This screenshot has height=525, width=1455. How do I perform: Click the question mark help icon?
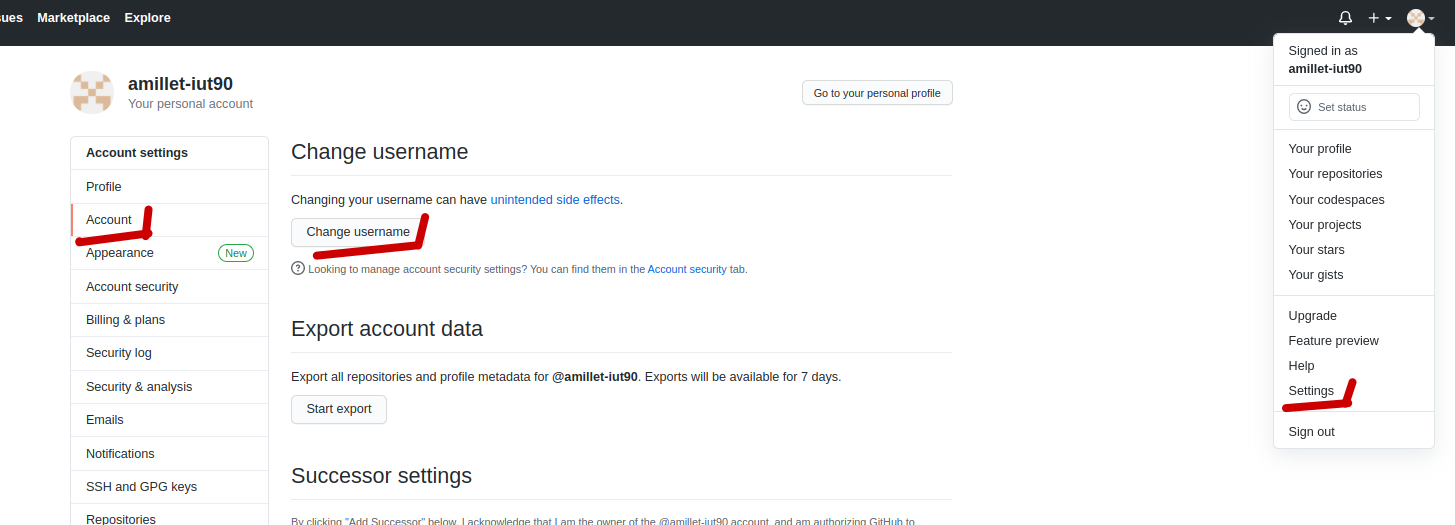click(x=297, y=268)
